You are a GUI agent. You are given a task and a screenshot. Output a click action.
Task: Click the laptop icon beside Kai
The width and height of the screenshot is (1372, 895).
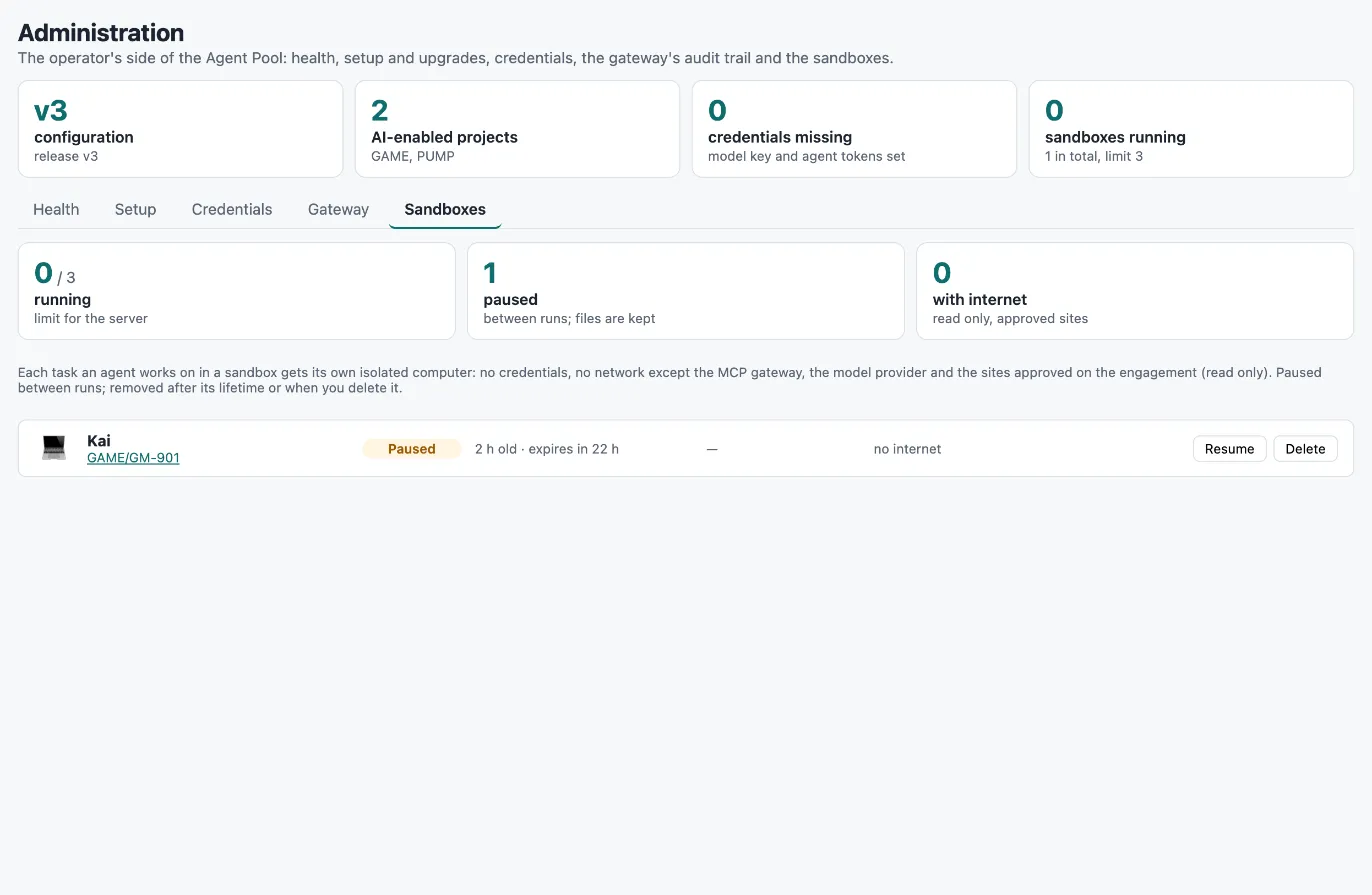point(54,448)
